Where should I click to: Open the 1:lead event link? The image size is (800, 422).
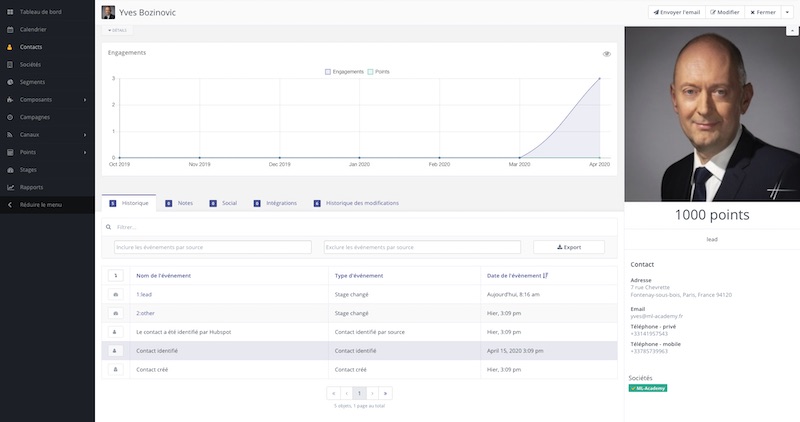point(144,294)
